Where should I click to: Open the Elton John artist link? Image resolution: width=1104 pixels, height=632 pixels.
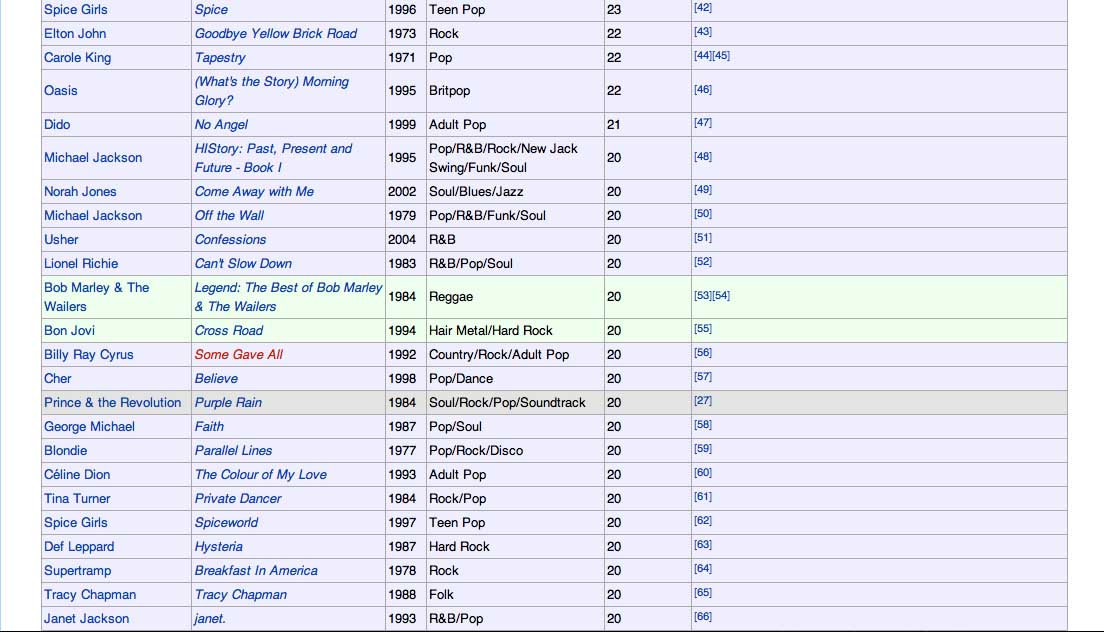(75, 34)
